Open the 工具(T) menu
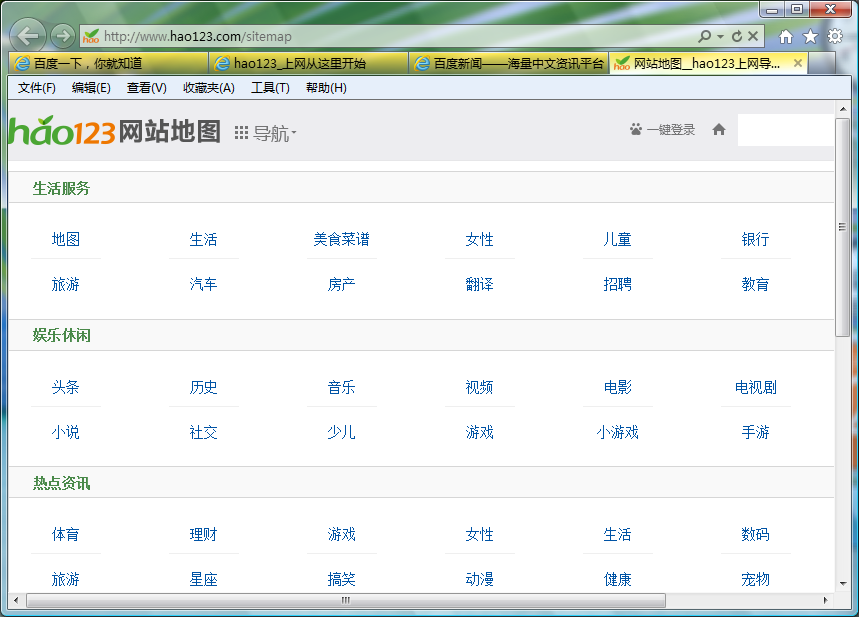The height and width of the screenshot is (617, 859). tap(270, 88)
